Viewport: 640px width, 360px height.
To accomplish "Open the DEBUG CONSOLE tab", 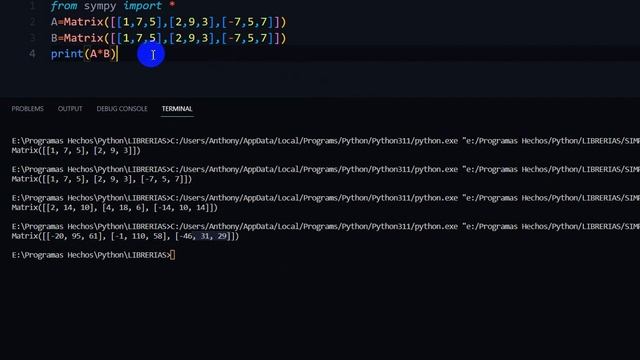I will [x=122, y=109].
